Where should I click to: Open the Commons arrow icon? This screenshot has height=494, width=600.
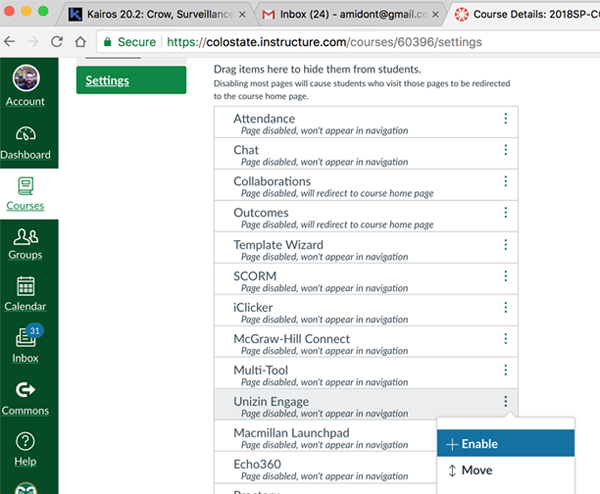26,390
